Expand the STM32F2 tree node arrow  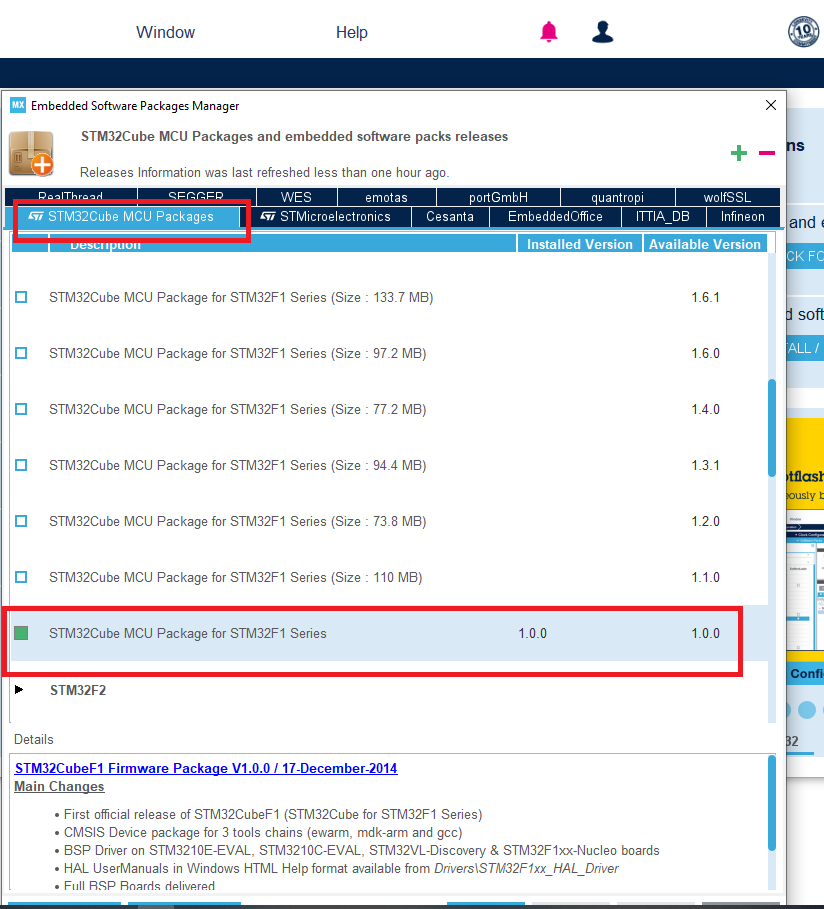click(19, 690)
